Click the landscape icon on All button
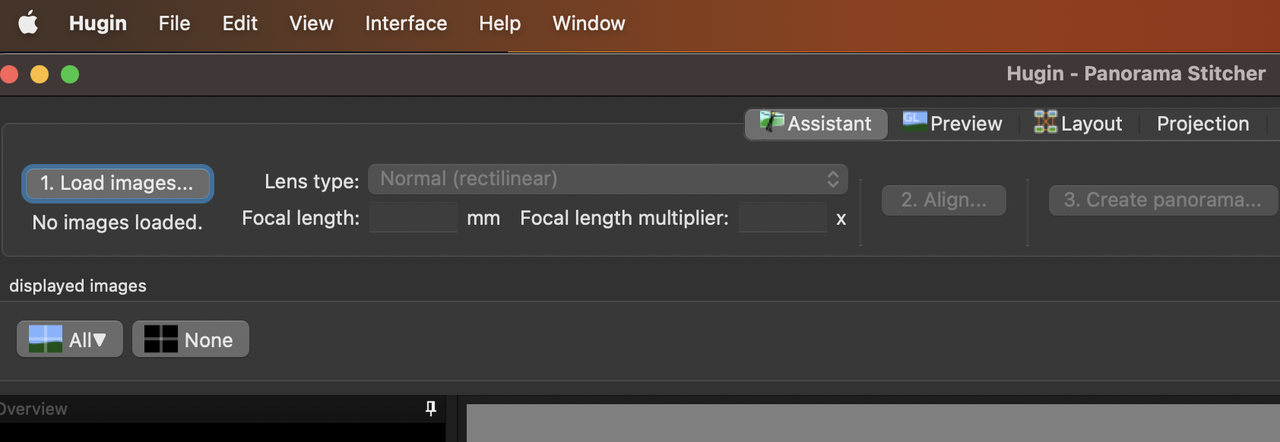The image size is (1280, 442). [46, 339]
